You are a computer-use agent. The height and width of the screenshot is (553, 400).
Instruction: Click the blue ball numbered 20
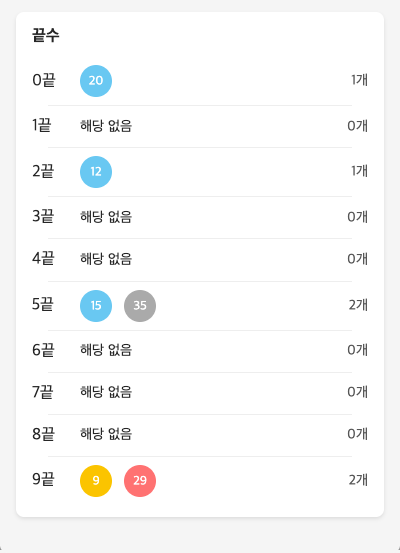pos(96,81)
